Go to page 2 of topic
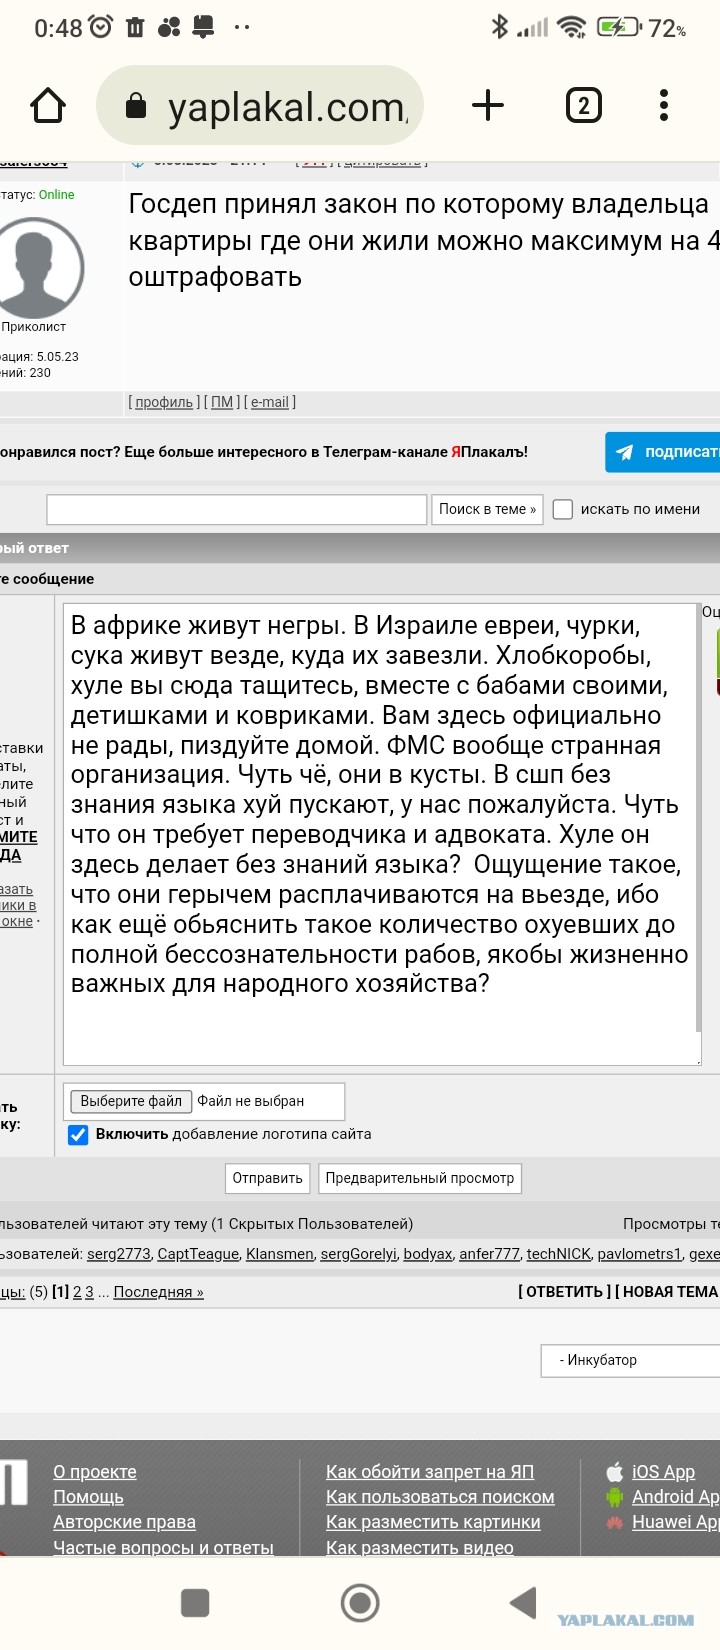This screenshot has width=720, height=1650. click(x=77, y=1292)
